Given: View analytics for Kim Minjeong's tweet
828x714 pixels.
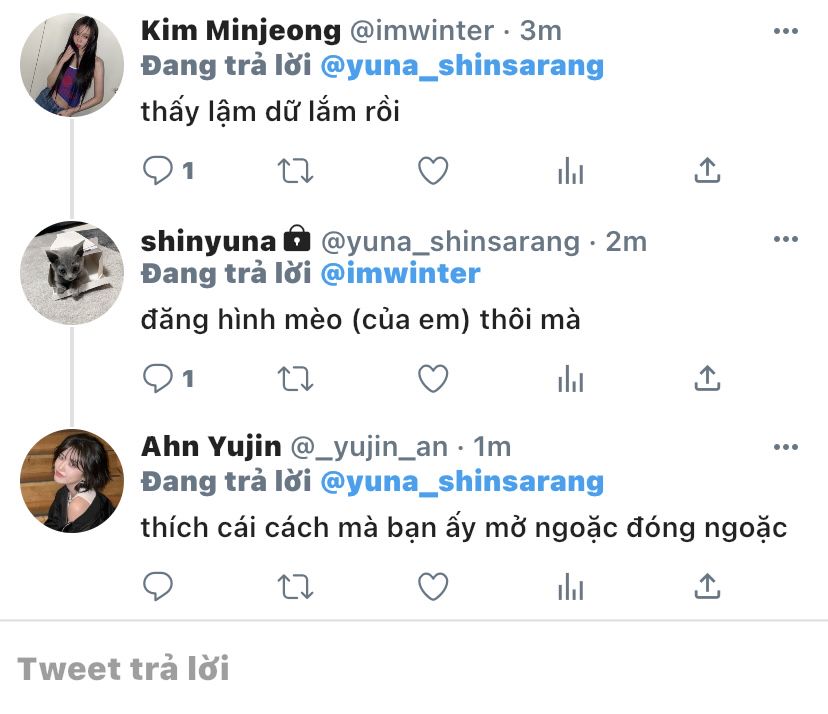Looking at the screenshot, I should tap(570, 172).
